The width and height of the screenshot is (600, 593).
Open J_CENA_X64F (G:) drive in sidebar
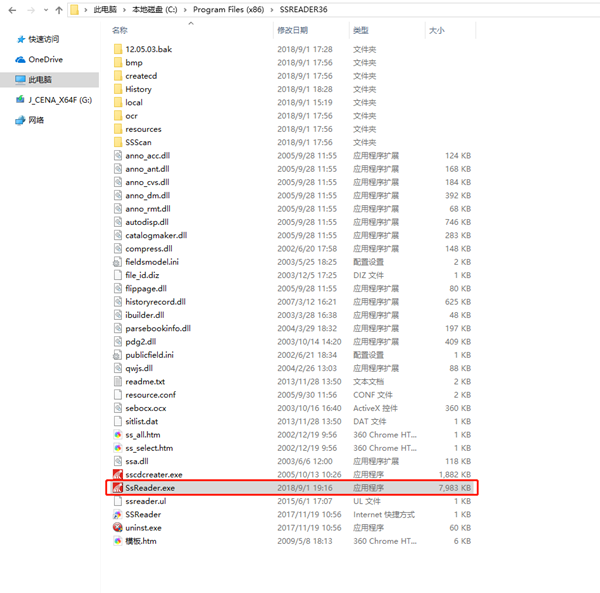60,100
